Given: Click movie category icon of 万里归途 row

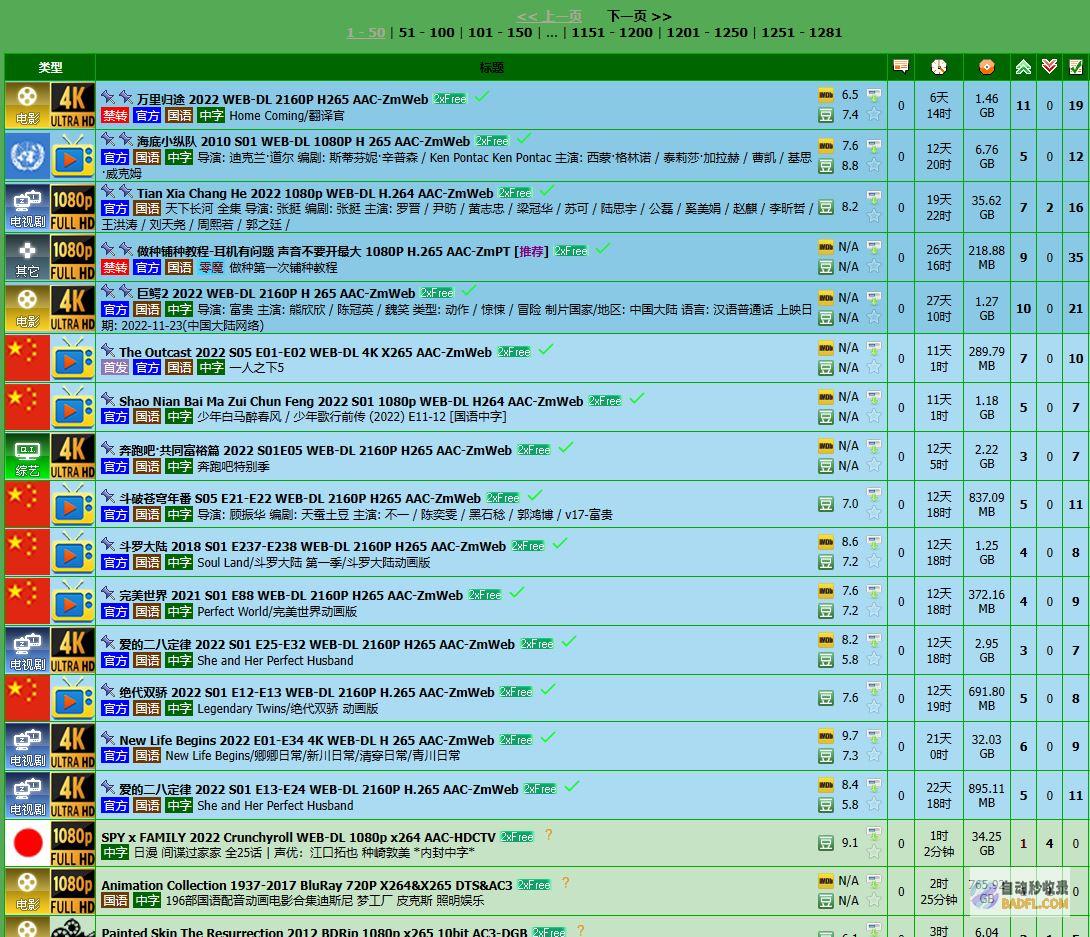Looking at the screenshot, I should [x=27, y=105].
